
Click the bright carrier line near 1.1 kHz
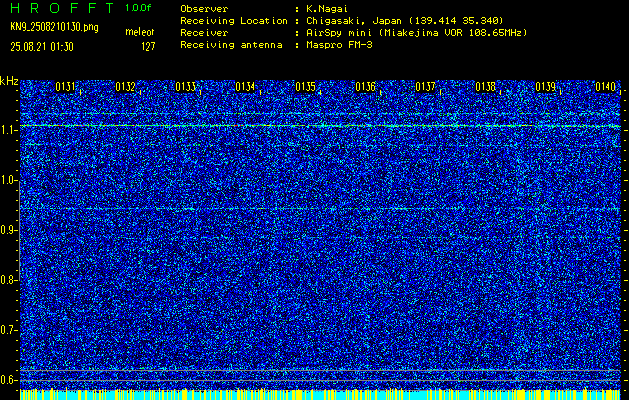tap(320, 126)
